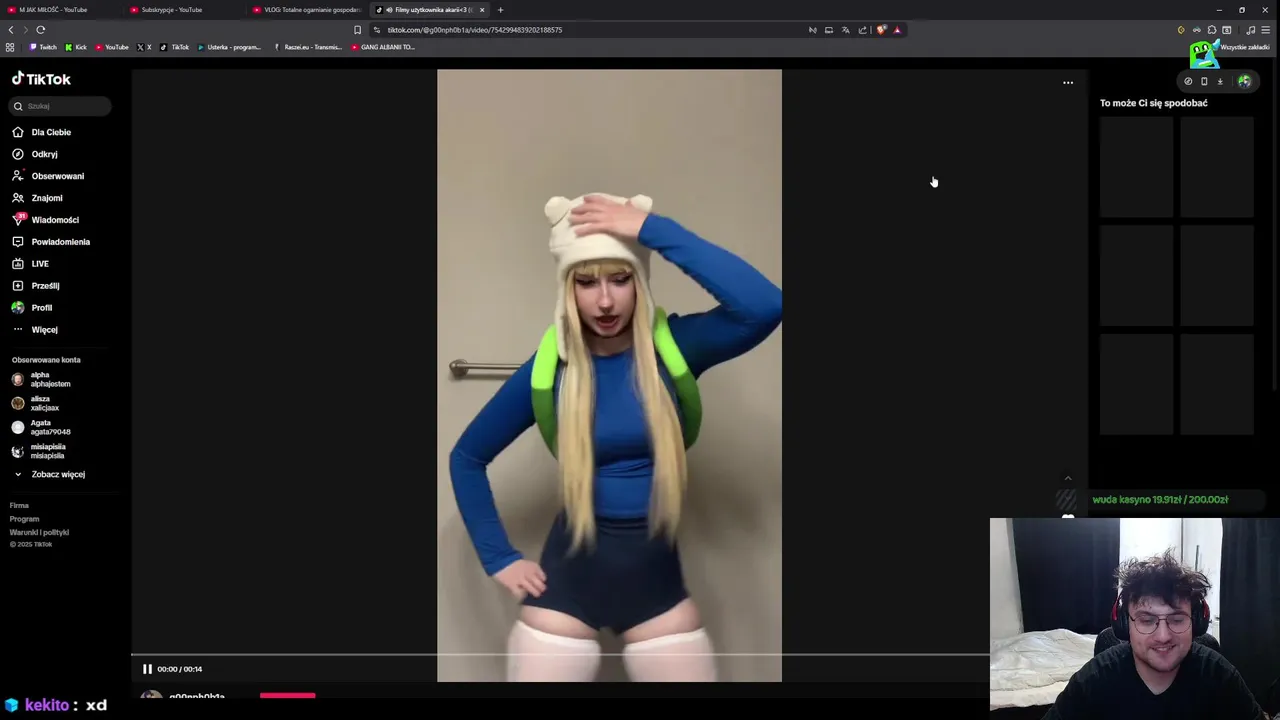Open Wiadomości messages
The image size is (1280, 720).
pyautogui.click(x=45, y=220)
